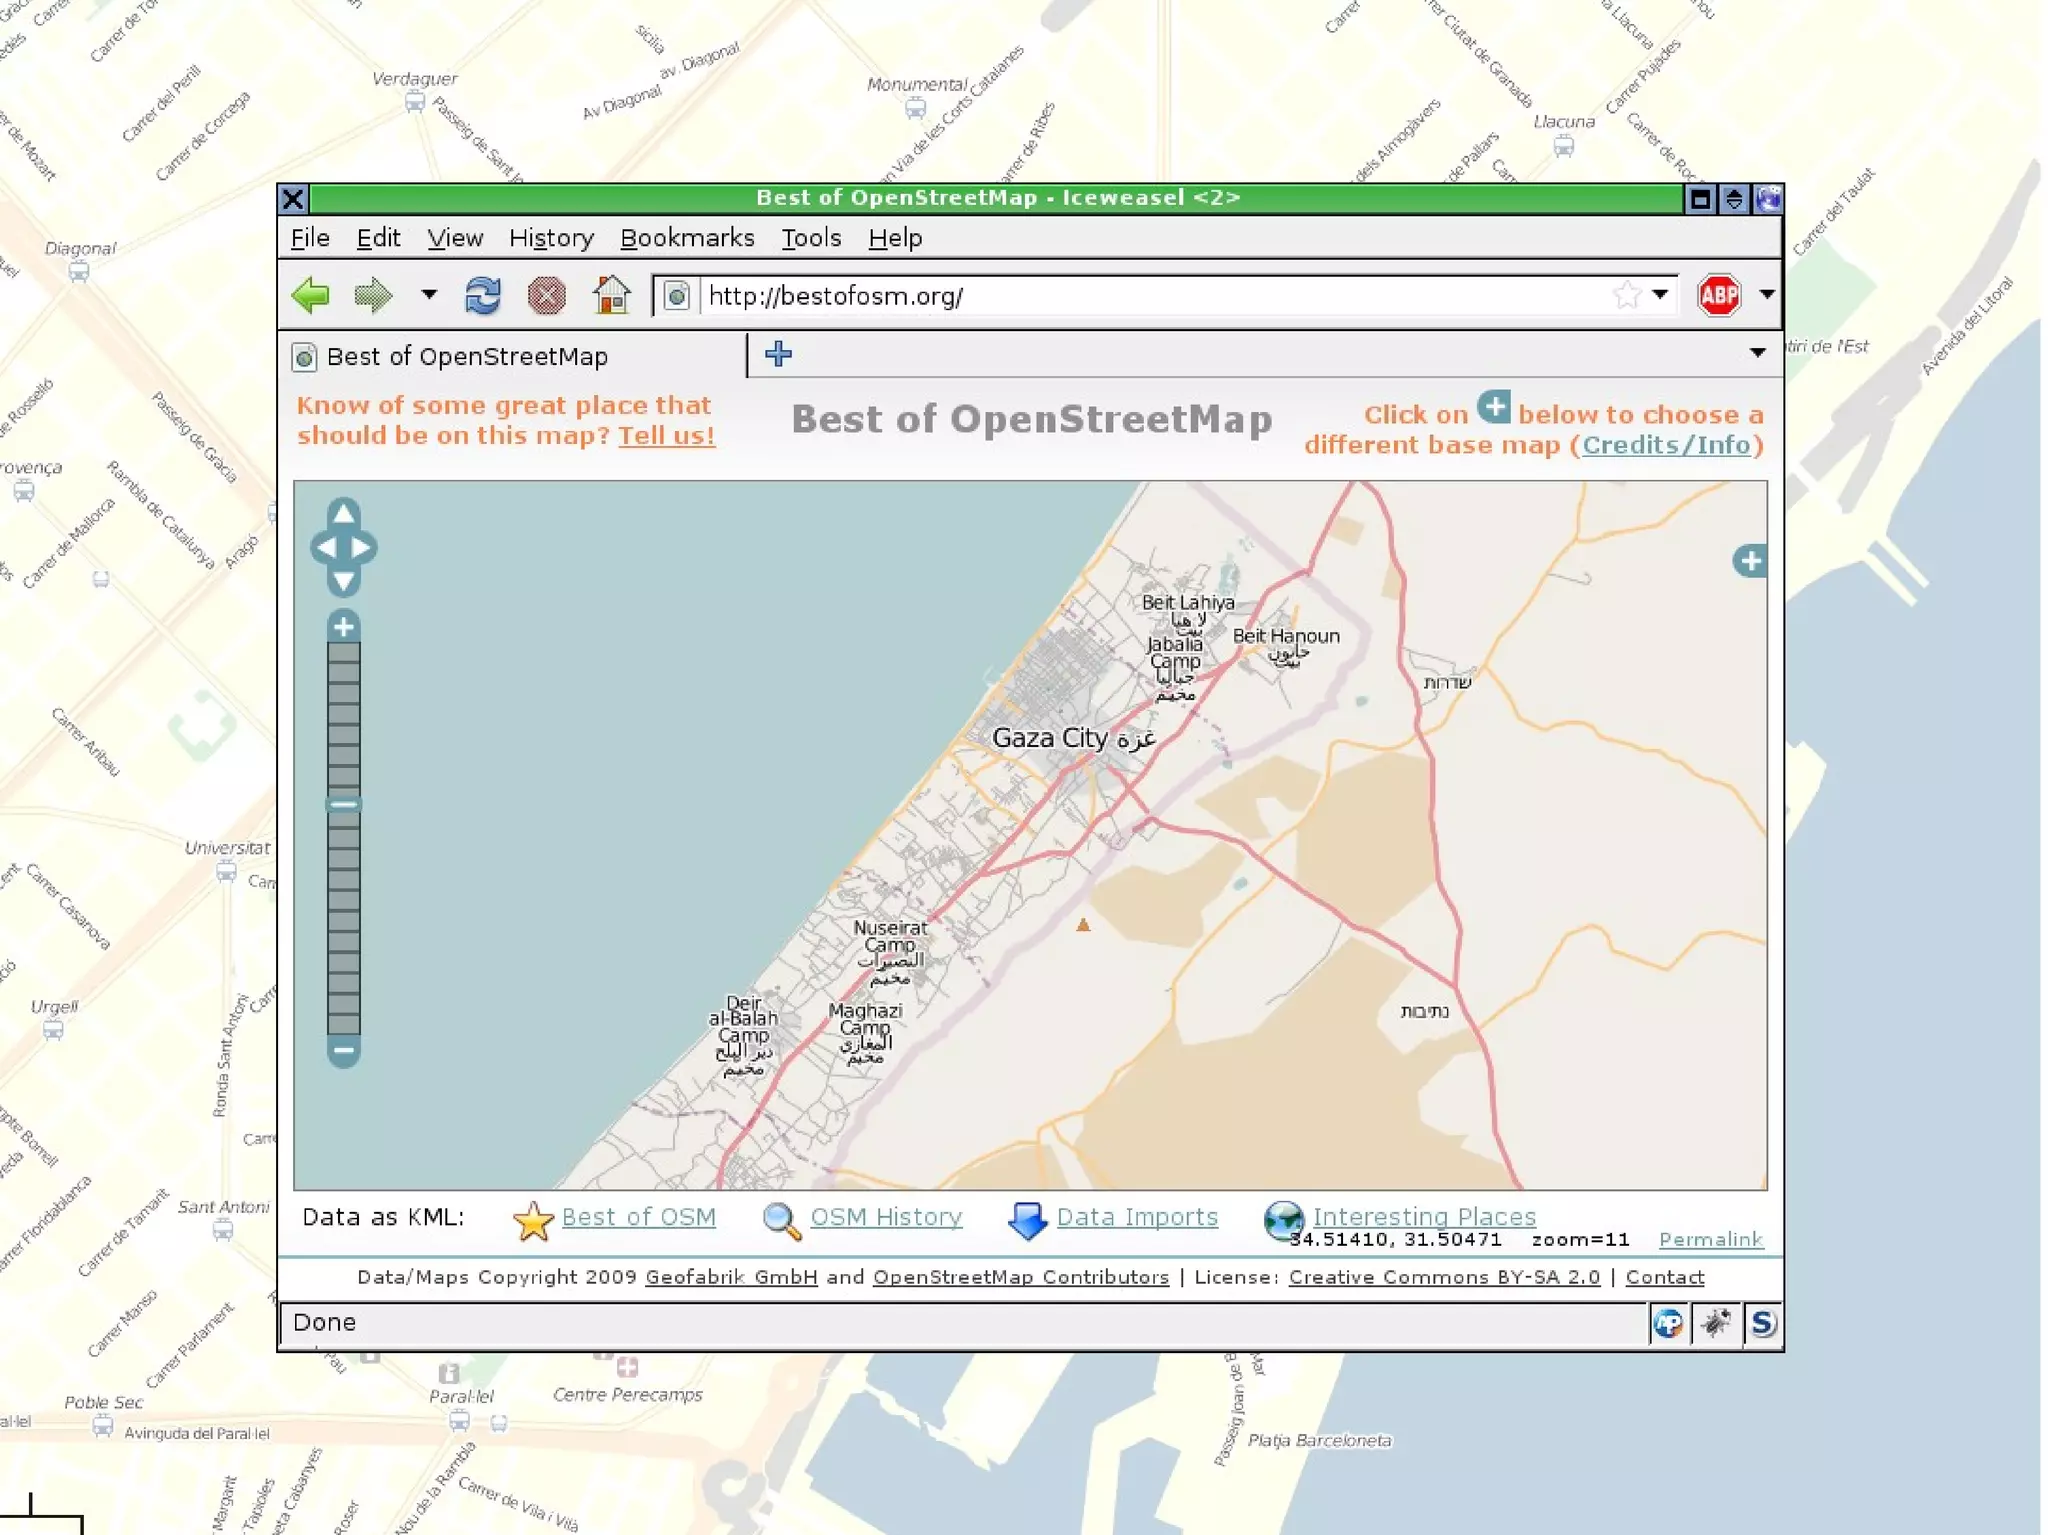Open the back/forward history dropdown arrow
Viewport: 2048px width, 1535px height.
pos(429,295)
